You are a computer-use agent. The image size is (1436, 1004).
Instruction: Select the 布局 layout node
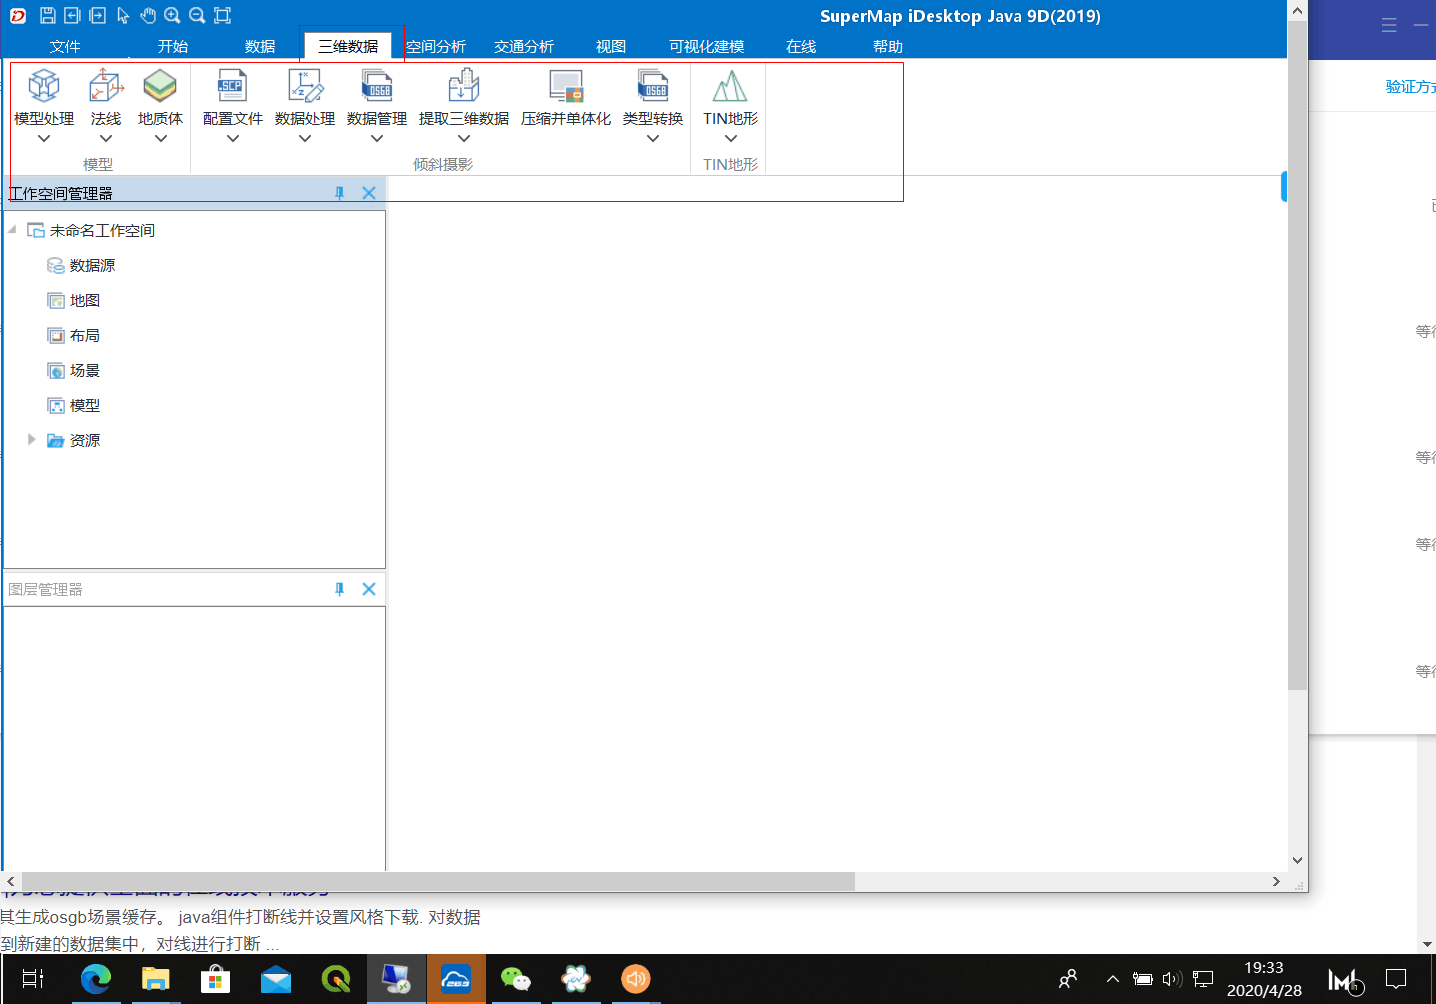[x=85, y=336]
